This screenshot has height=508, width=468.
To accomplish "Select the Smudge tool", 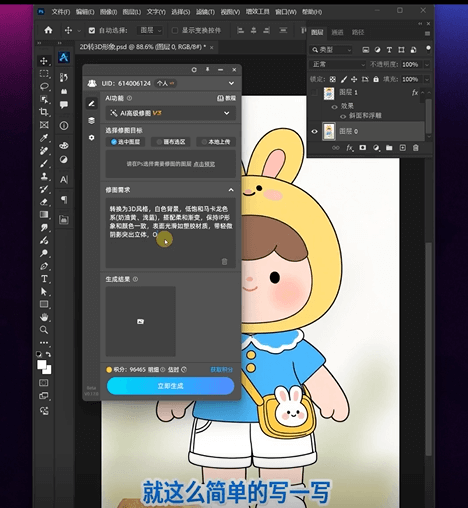I will pyautogui.click(x=44, y=227).
